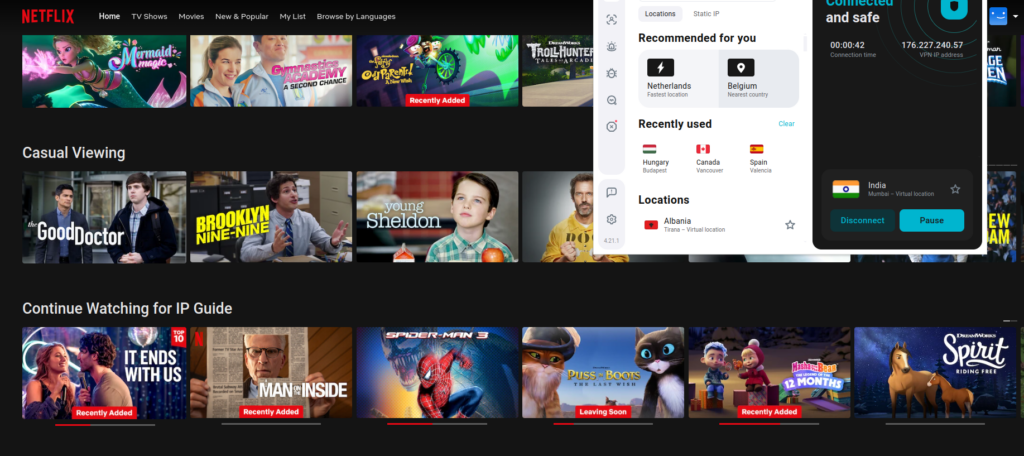Screen dimensions: 1024x456
Task: Open New & Popular section
Action: click(242, 16)
